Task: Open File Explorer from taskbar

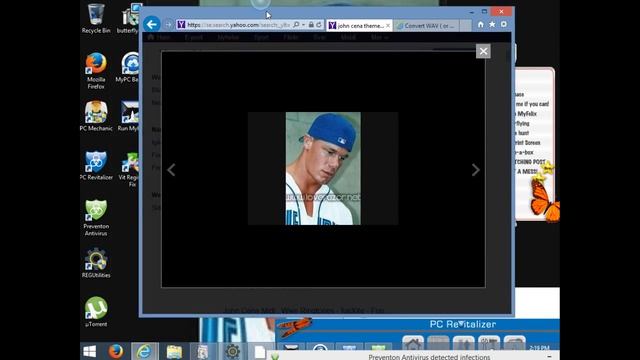Action: (x=174, y=351)
